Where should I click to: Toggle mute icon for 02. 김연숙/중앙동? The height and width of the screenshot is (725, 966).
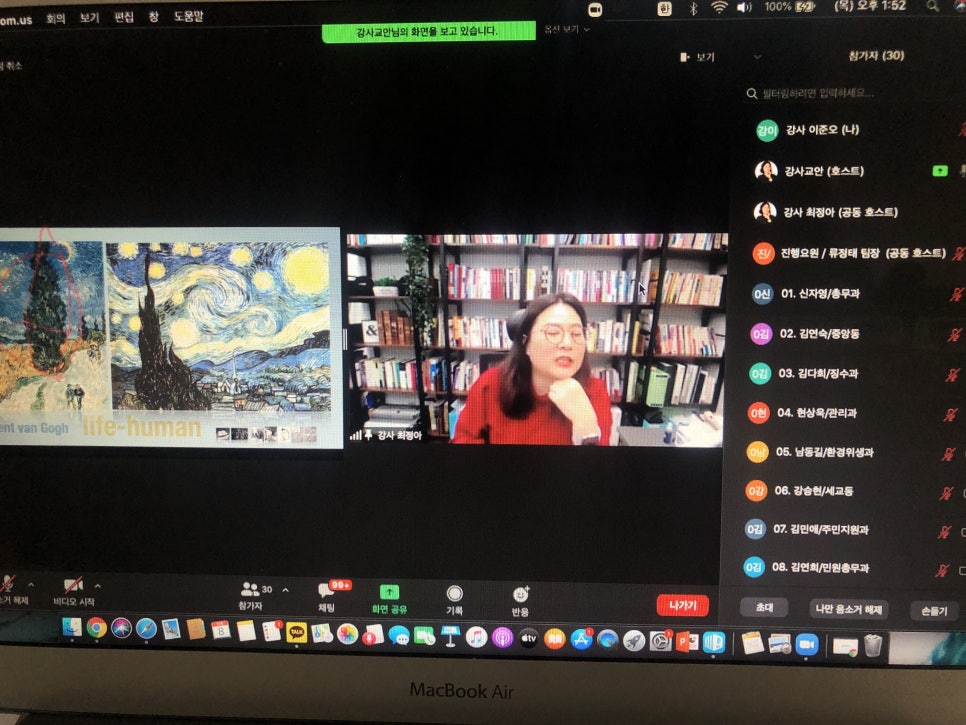pos(954,335)
